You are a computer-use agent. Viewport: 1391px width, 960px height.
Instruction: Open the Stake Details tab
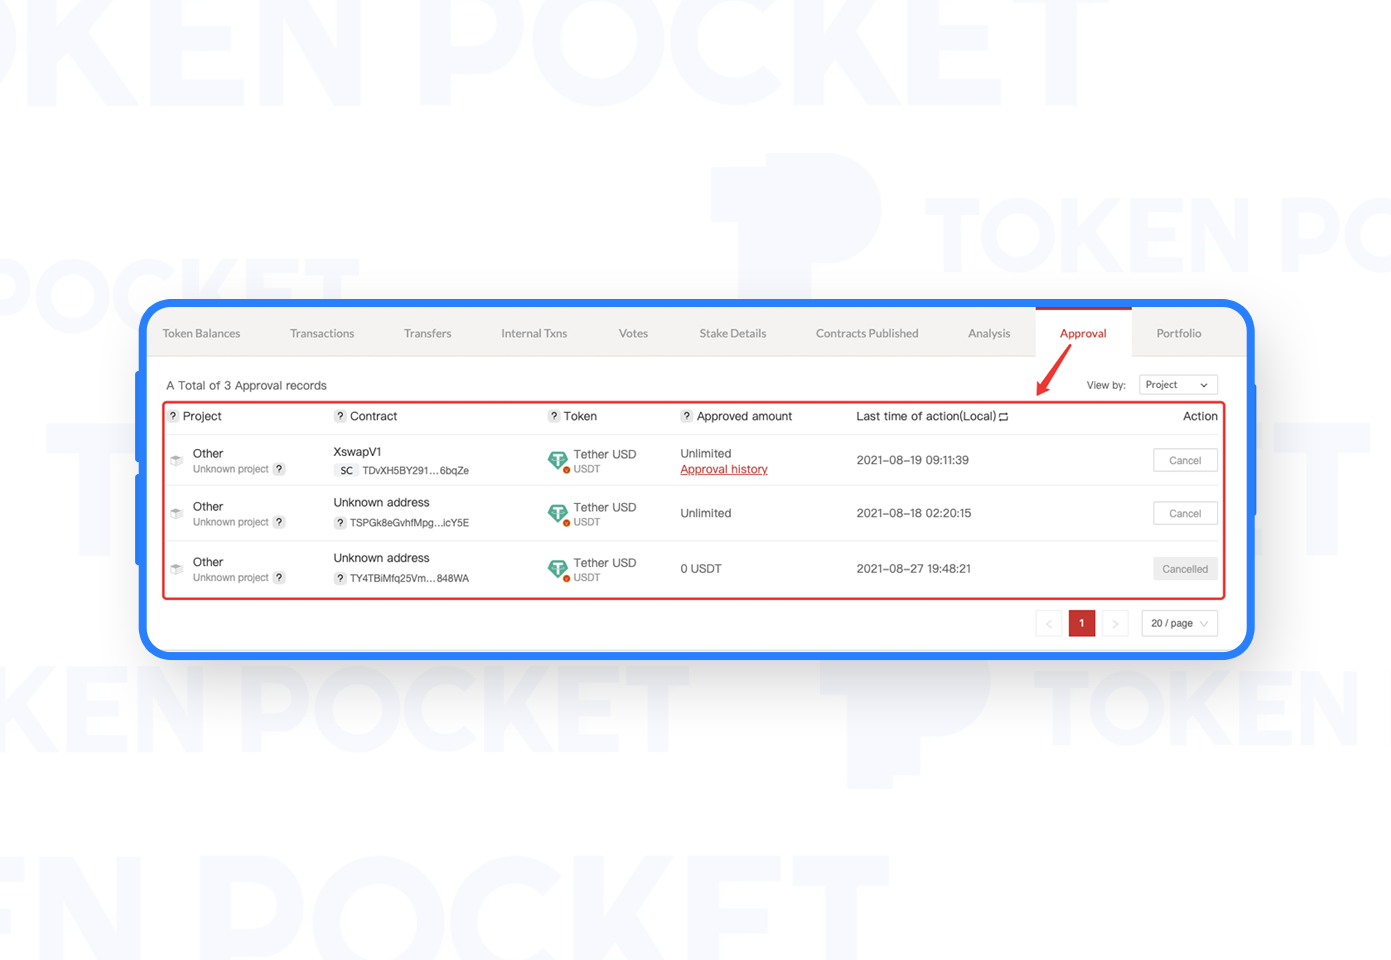pyautogui.click(x=732, y=334)
